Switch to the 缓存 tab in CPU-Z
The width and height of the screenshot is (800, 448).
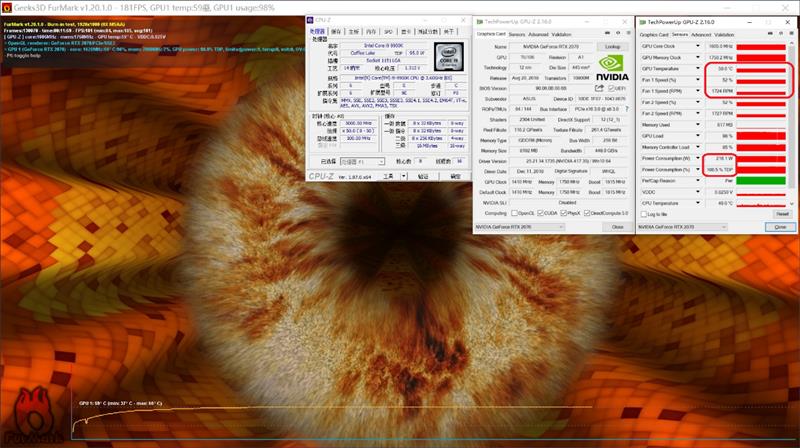click(336, 32)
